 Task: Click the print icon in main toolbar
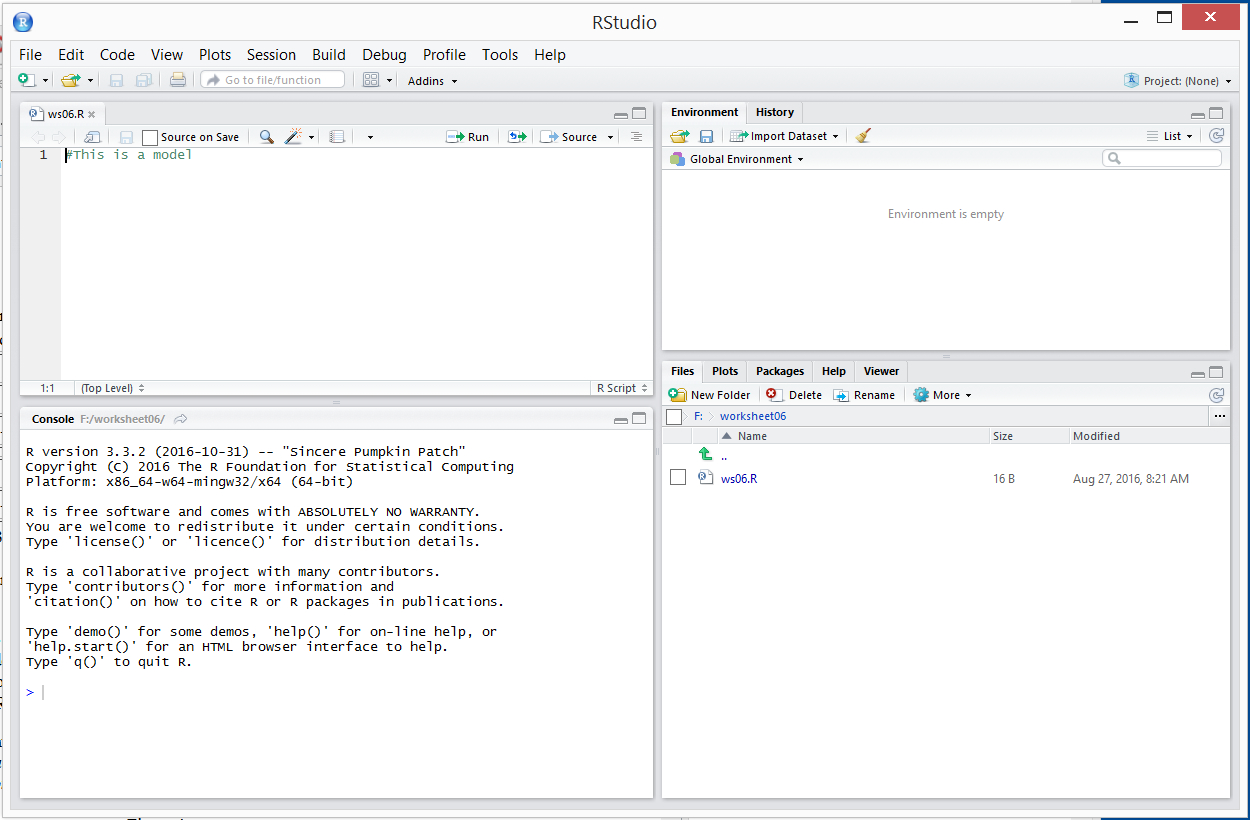177,80
